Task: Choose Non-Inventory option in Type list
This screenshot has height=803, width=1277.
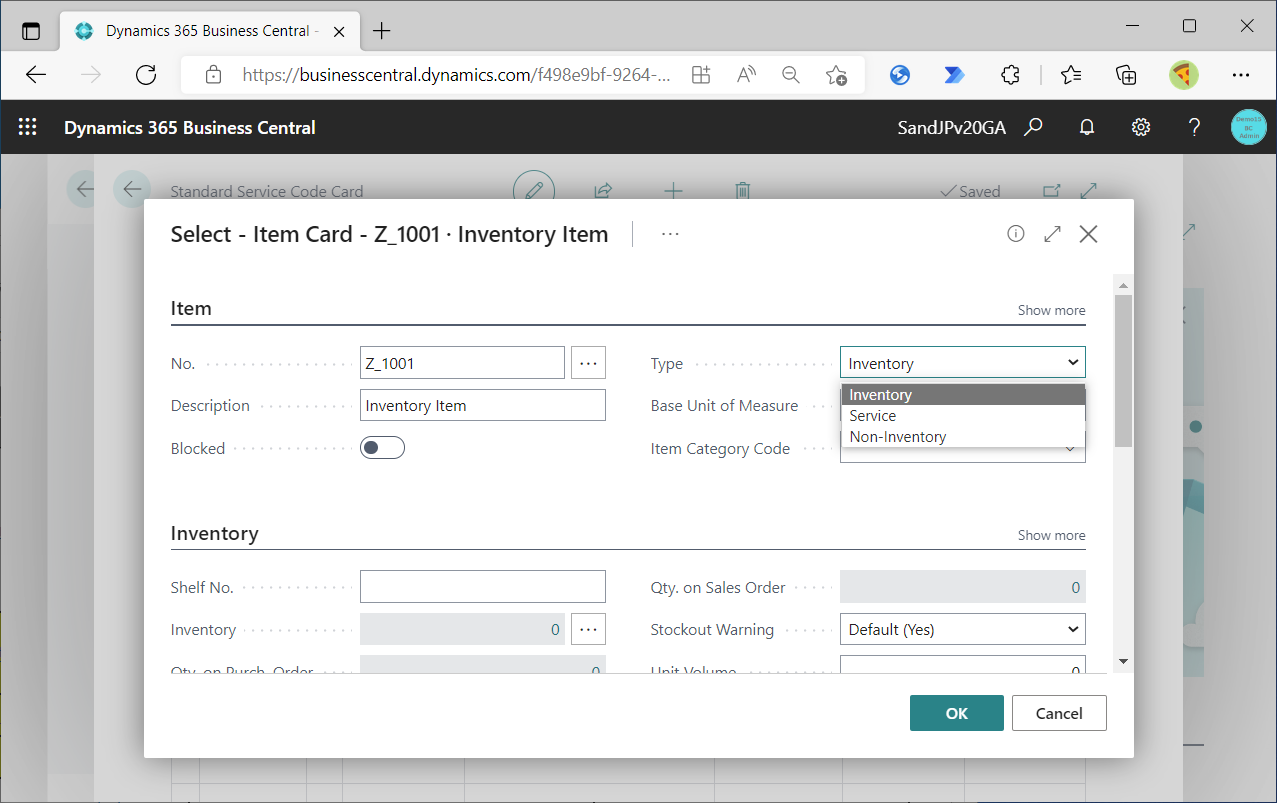Action: (x=898, y=437)
